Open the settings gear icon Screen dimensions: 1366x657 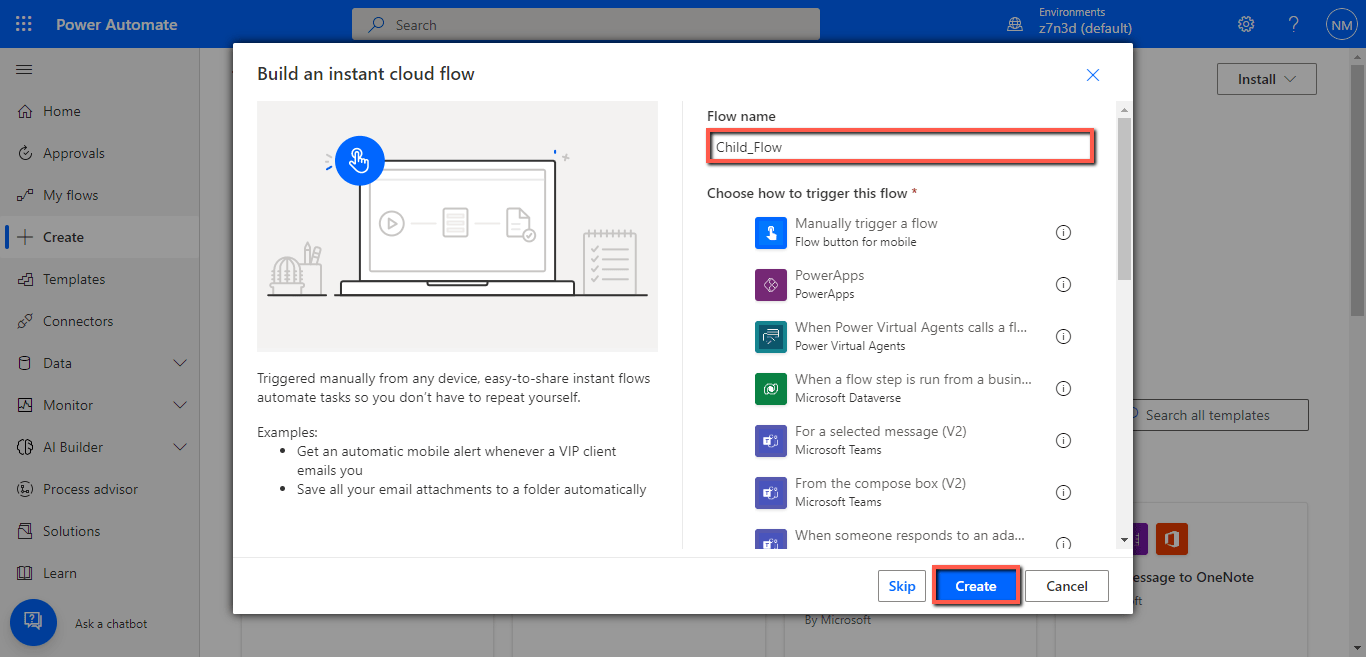(x=1246, y=24)
